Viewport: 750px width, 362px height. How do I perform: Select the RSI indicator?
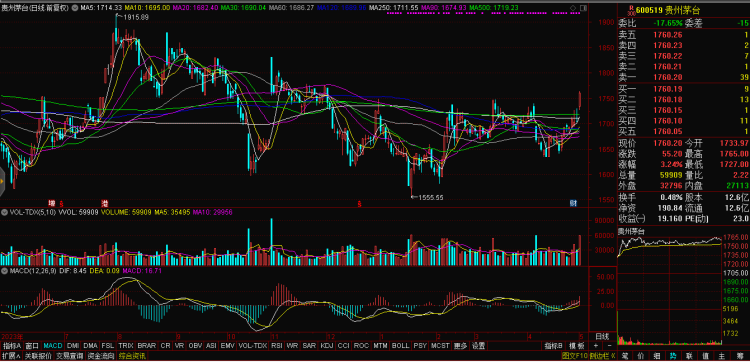[x=276, y=345]
